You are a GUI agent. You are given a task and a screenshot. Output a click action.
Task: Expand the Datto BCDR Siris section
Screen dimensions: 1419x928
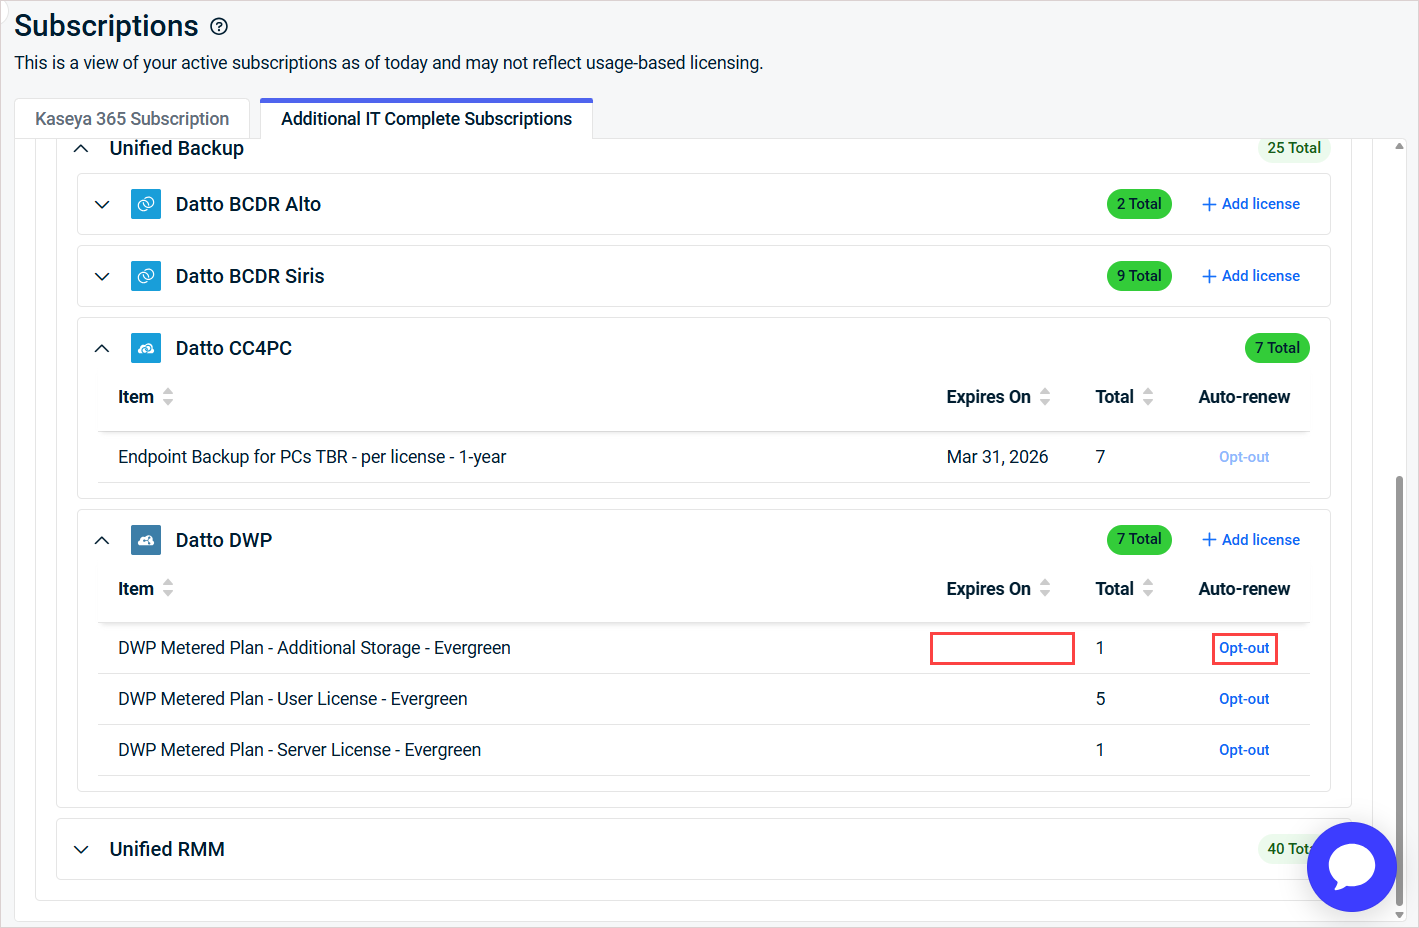pos(102,276)
